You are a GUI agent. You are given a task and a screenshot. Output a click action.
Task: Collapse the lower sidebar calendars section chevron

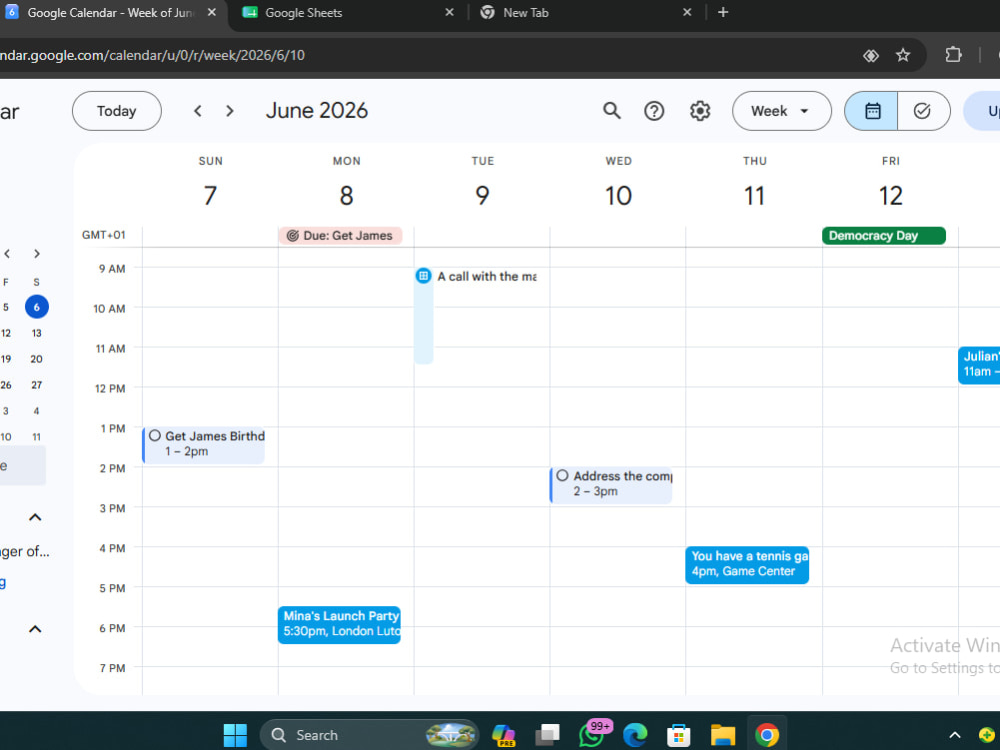[35, 629]
